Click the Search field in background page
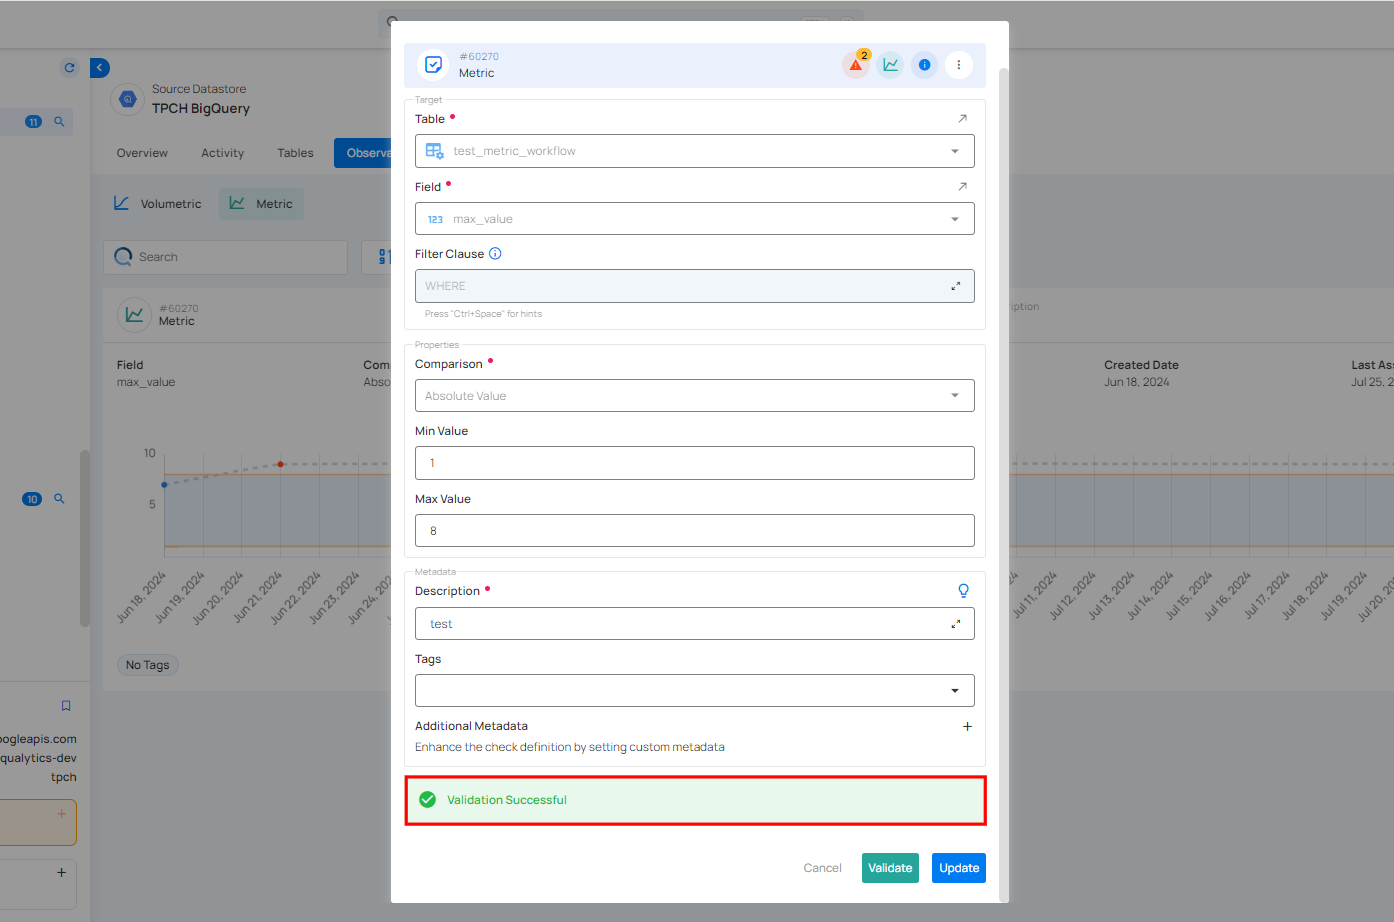 (226, 257)
